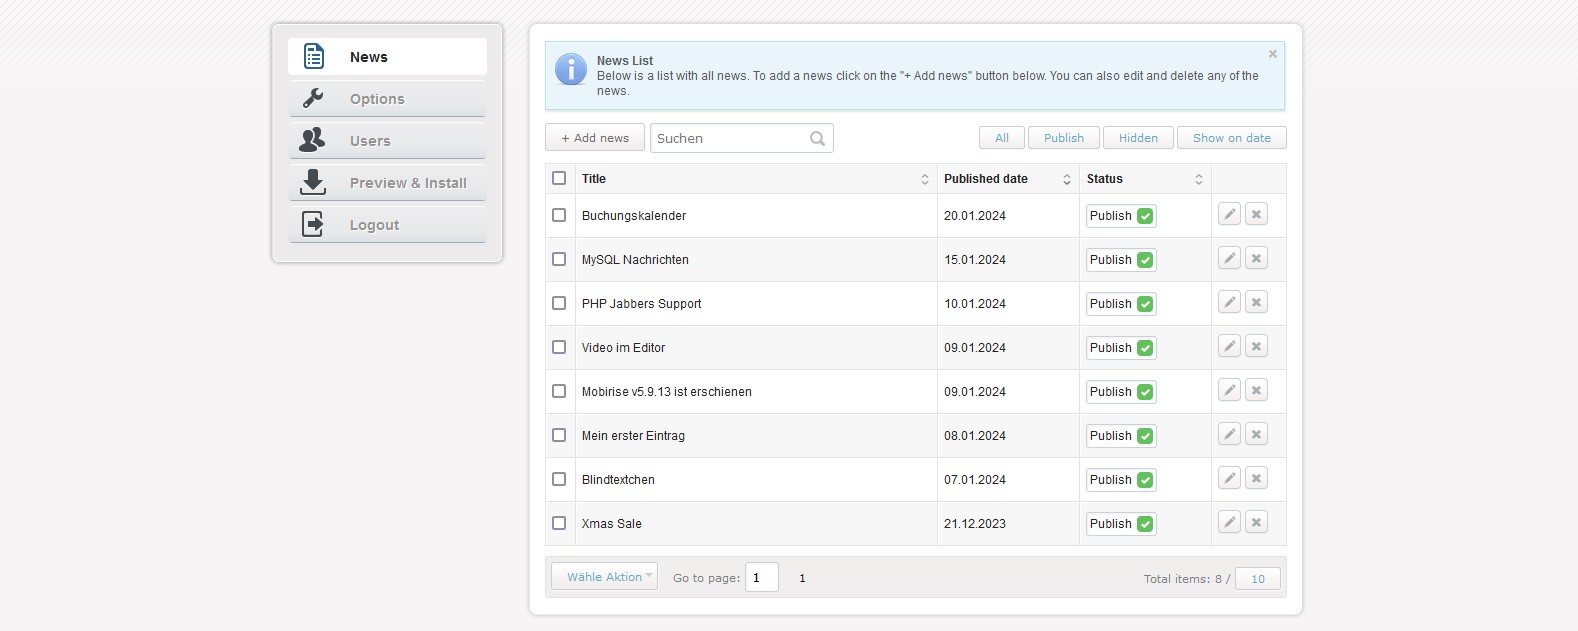Viewport: 1578px width, 631px height.
Task: Delete the Xmas Sale news entry
Action: 1256,522
